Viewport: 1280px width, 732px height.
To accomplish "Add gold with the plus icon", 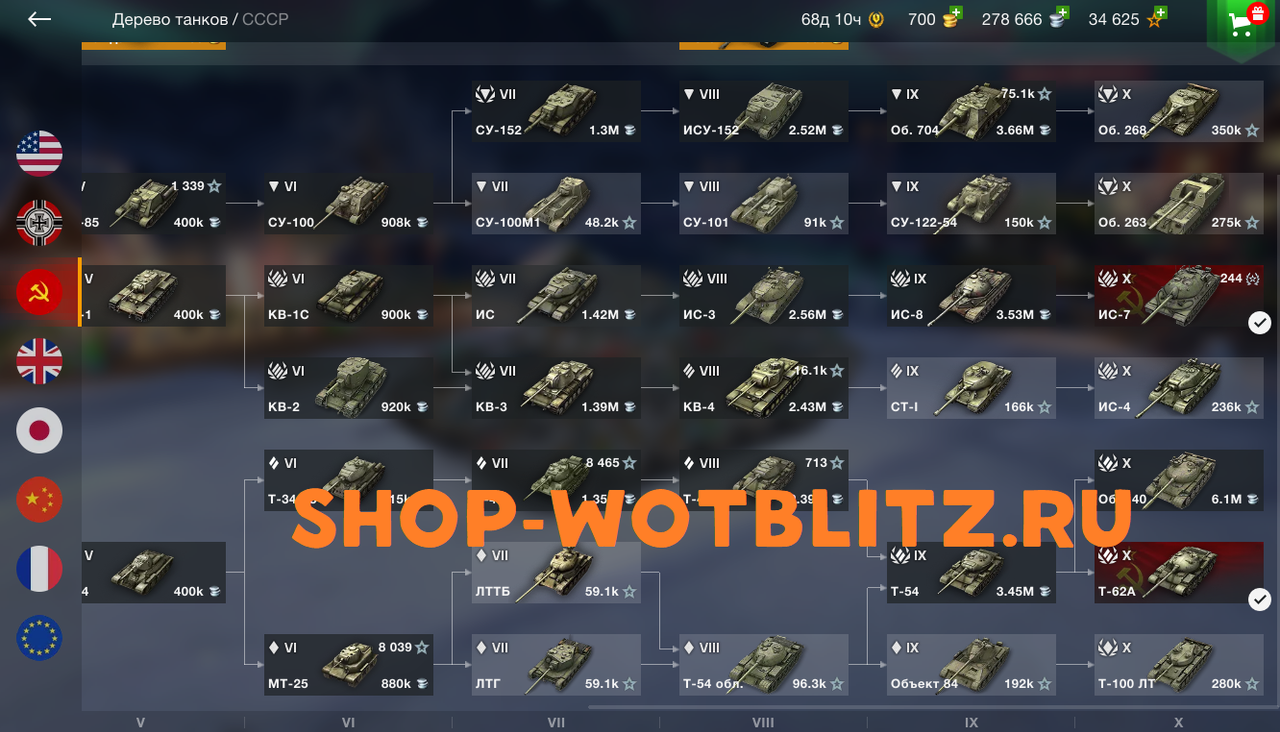I will click(955, 13).
